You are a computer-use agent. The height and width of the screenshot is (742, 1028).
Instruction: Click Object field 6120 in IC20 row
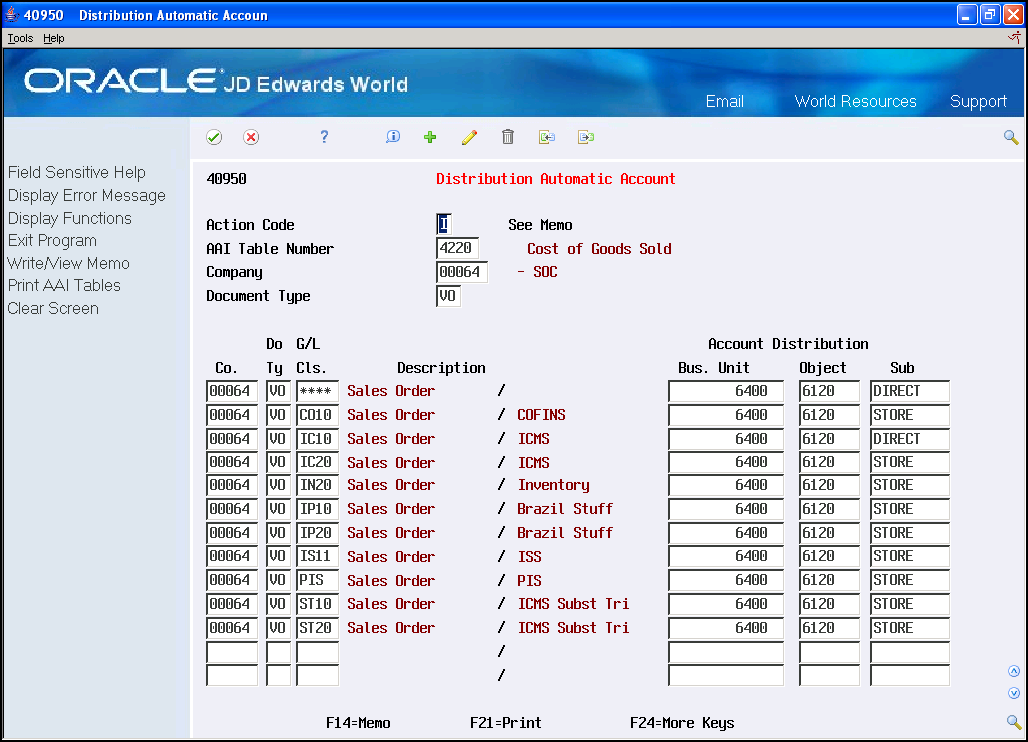tap(829, 462)
